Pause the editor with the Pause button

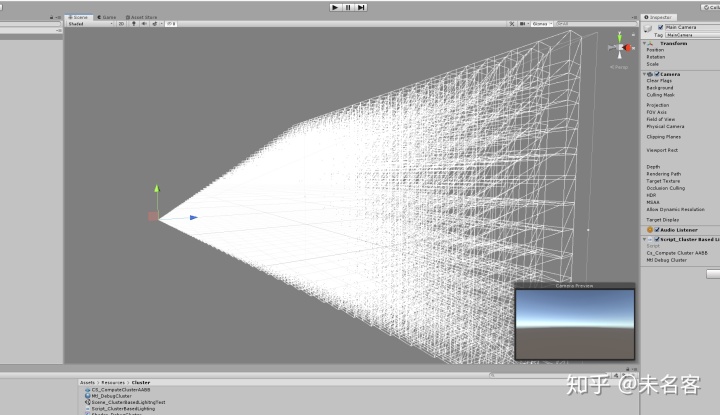pos(348,7)
